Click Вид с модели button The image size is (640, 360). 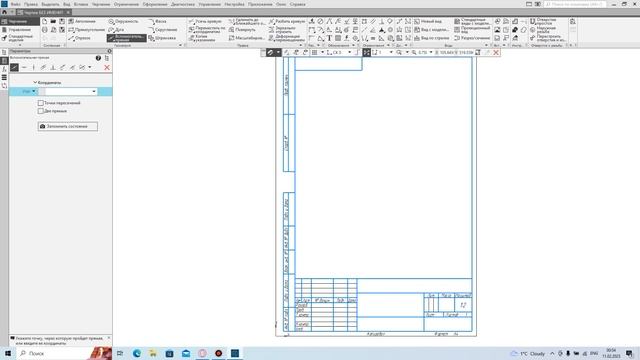pyautogui.click(x=431, y=30)
